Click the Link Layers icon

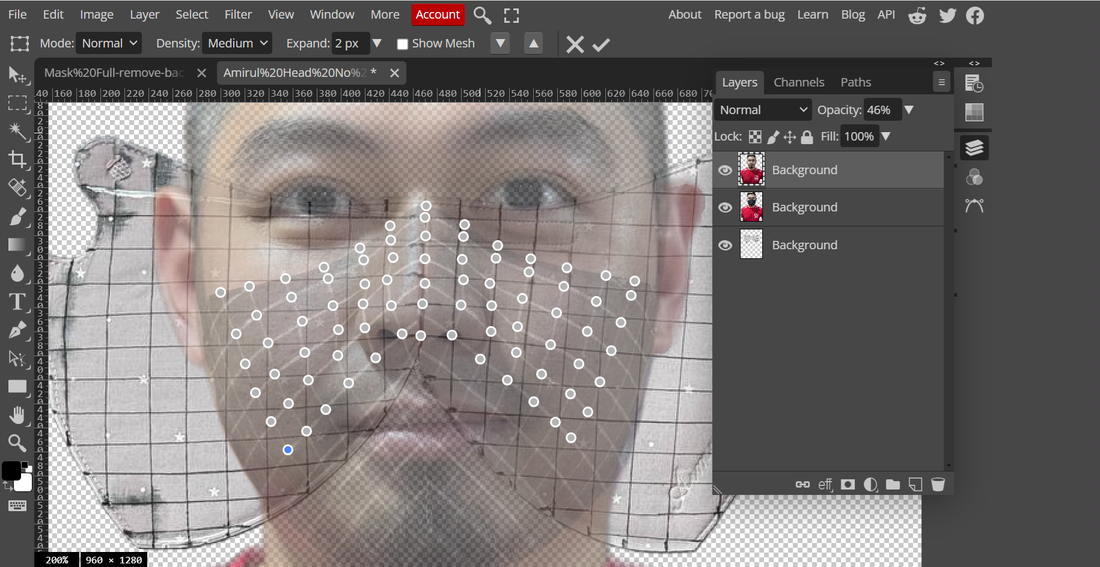point(803,484)
